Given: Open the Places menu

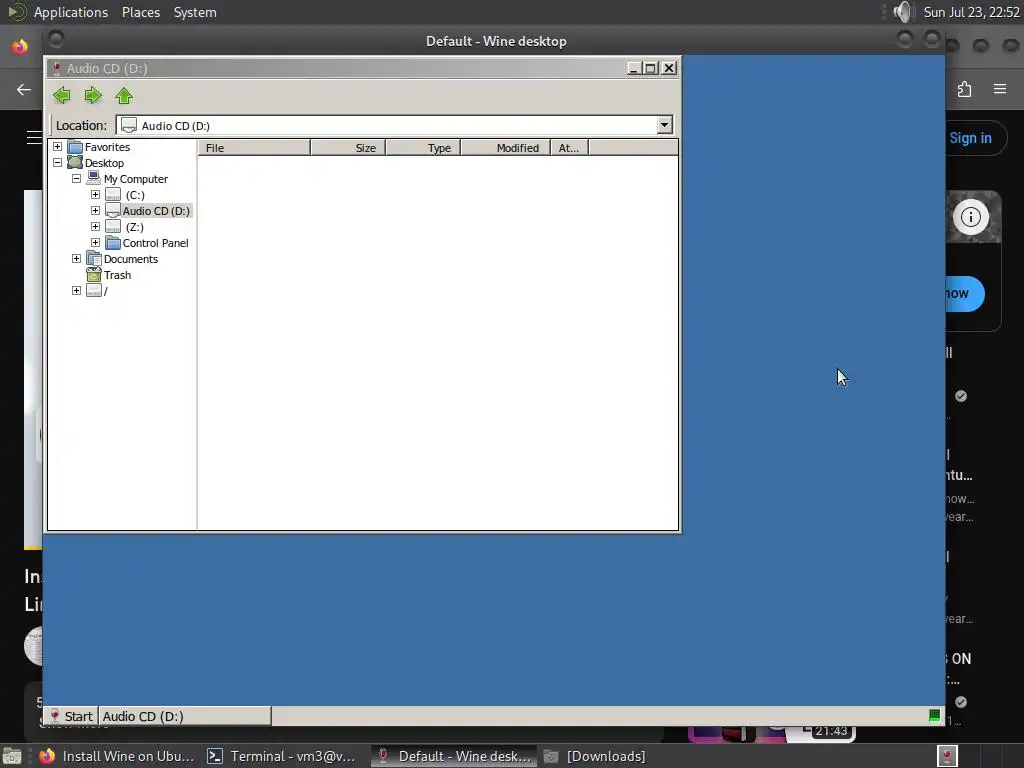Looking at the screenshot, I should coord(140,12).
